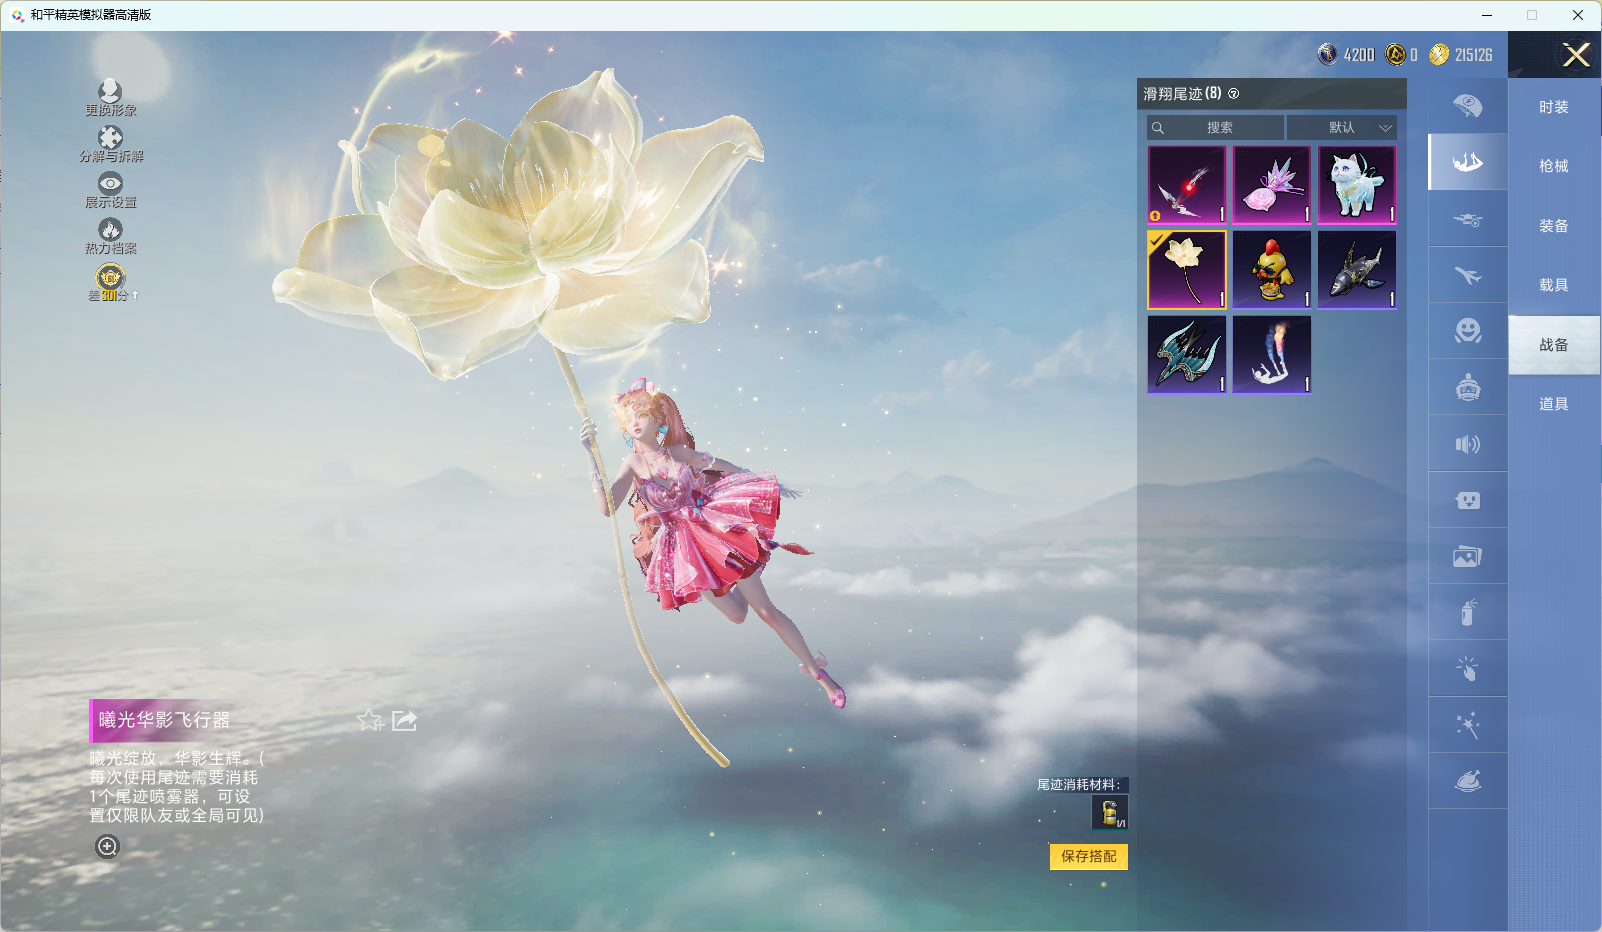Toggle the 展示设置 eye display settings

click(x=110, y=190)
